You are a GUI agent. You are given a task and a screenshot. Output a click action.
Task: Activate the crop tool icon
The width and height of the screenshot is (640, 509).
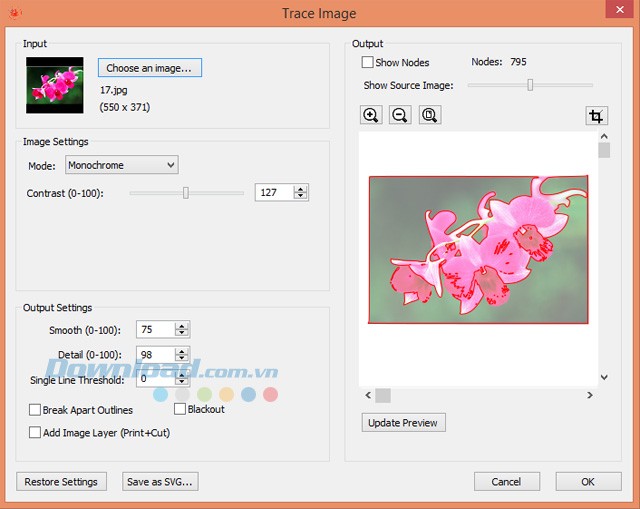coord(596,116)
